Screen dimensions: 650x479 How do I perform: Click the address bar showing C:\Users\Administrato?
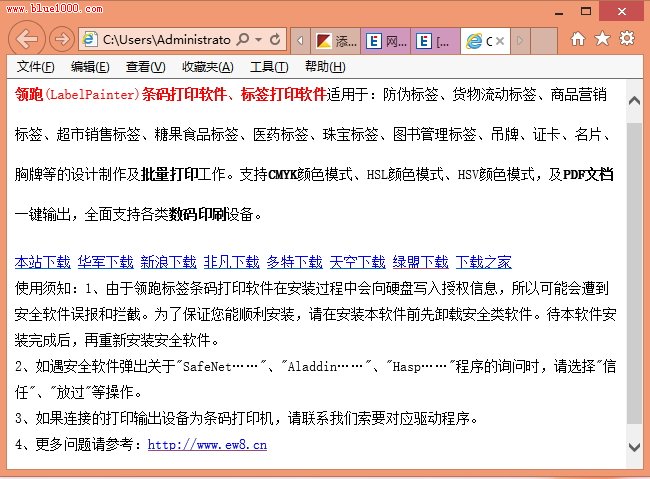[x=166, y=40]
